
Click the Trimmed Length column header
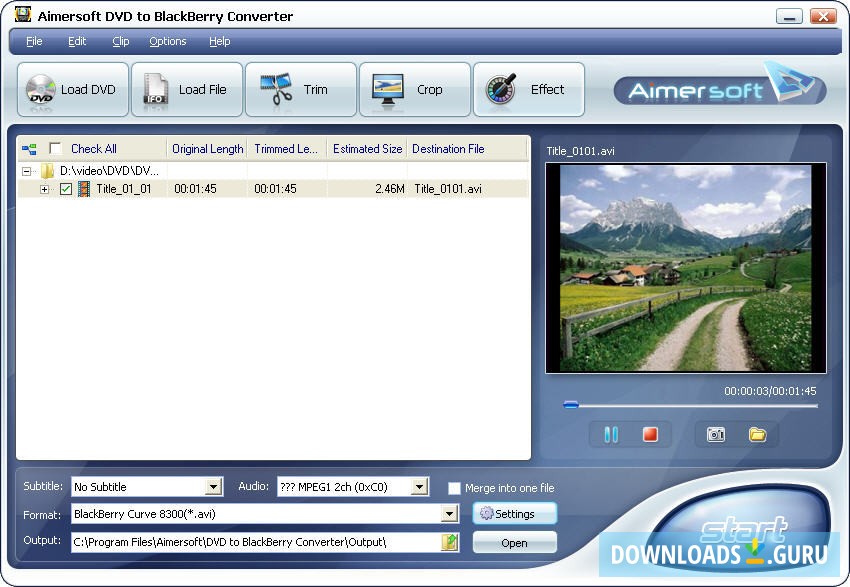click(x=287, y=149)
